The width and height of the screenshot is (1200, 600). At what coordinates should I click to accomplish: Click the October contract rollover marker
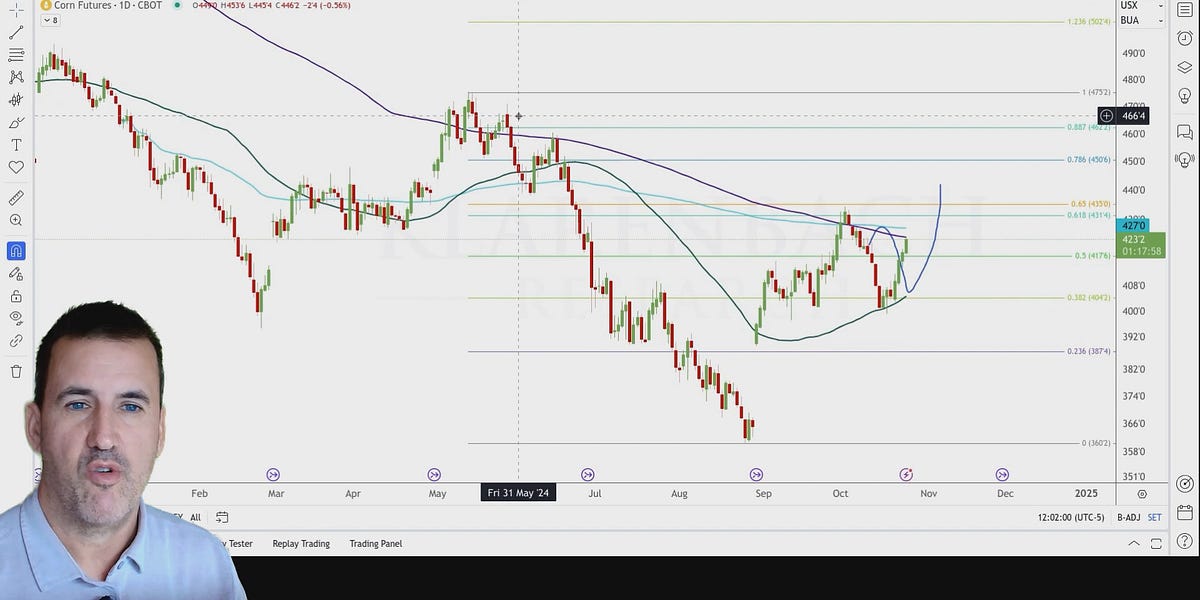[906, 474]
